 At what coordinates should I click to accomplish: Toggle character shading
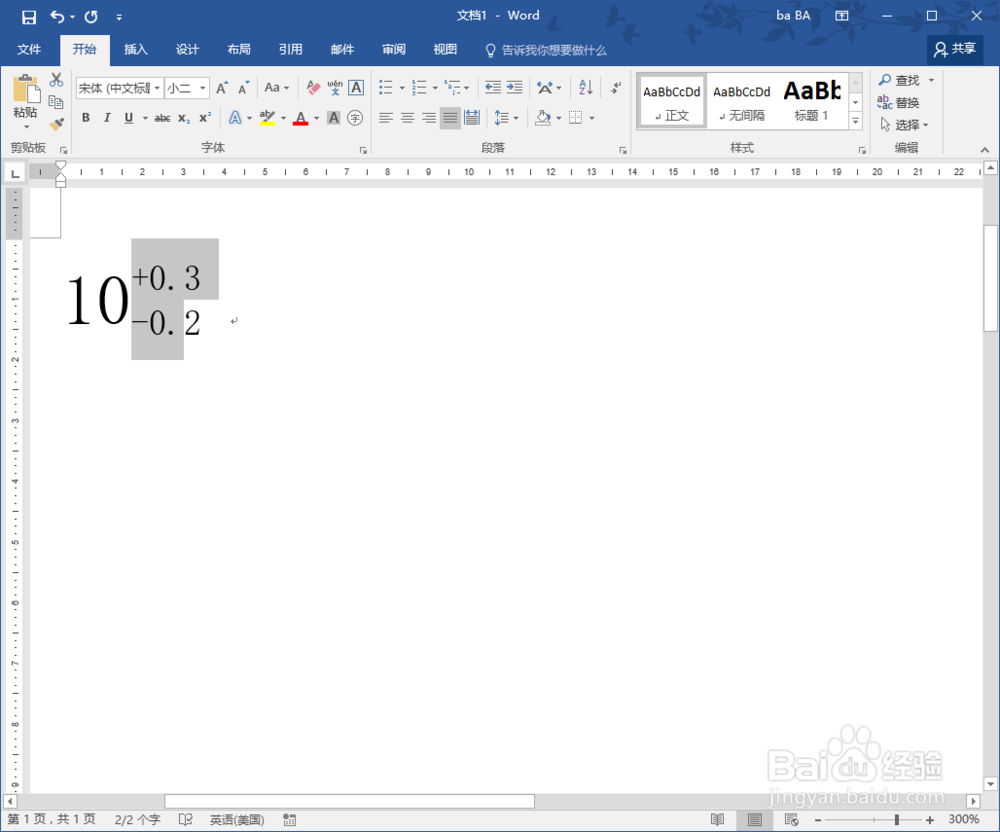[x=334, y=118]
